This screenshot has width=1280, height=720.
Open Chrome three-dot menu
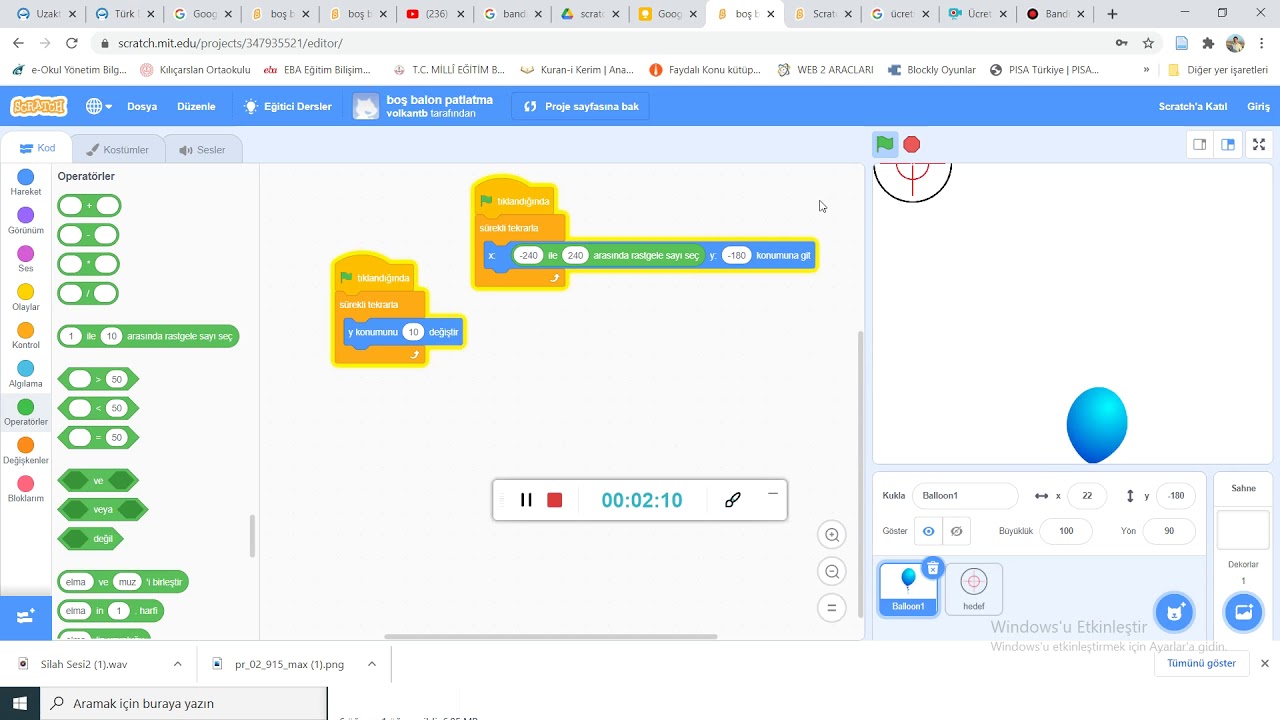(1262, 43)
